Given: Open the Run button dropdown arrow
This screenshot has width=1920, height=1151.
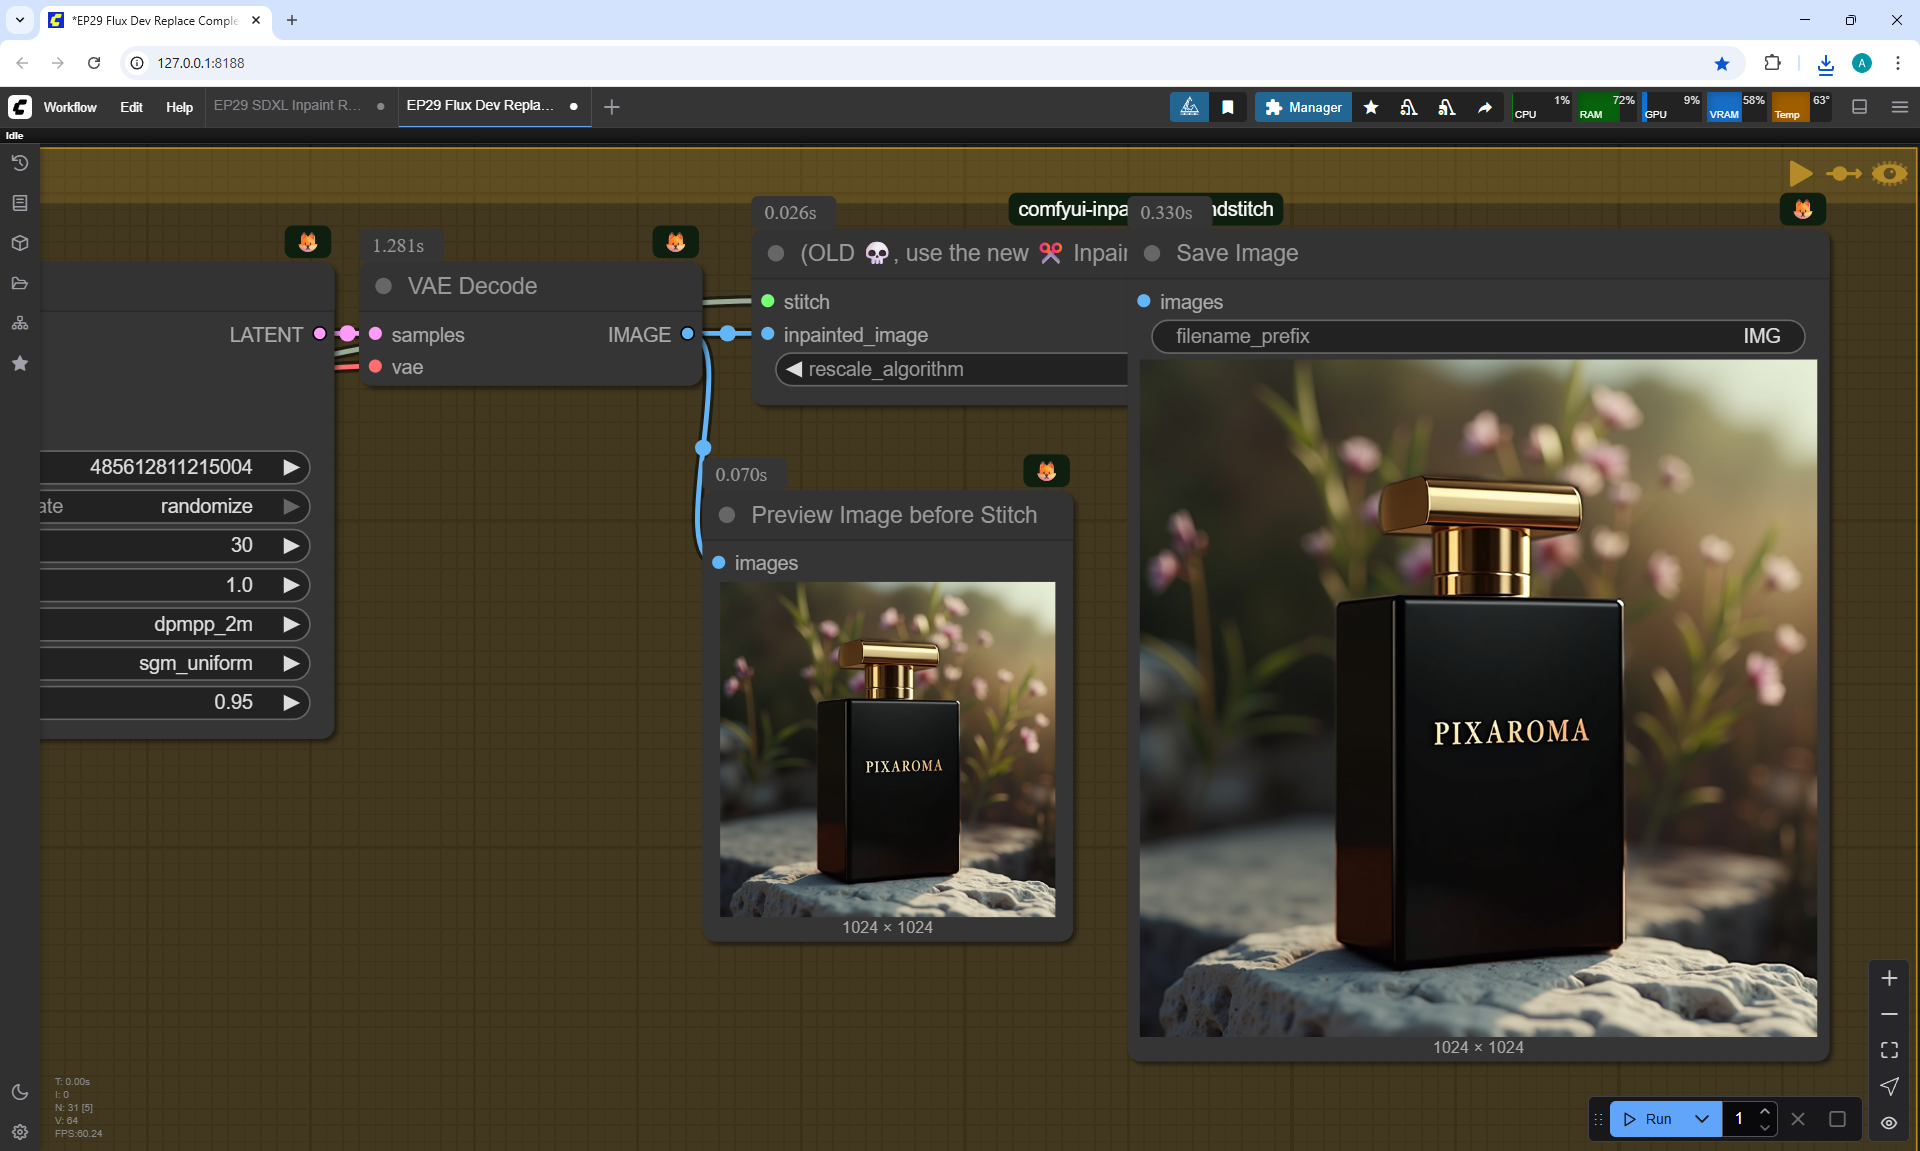Looking at the screenshot, I should click(1702, 1119).
